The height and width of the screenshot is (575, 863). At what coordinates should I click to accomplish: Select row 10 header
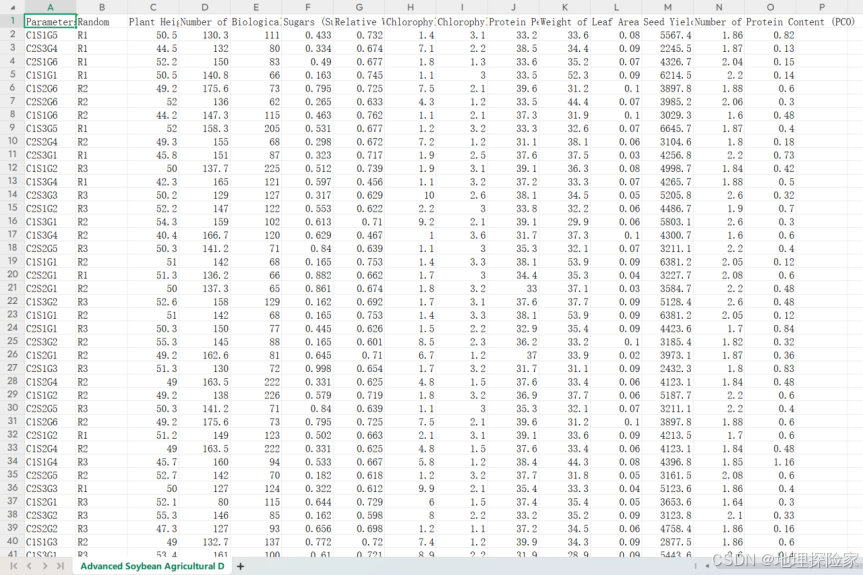[12, 141]
